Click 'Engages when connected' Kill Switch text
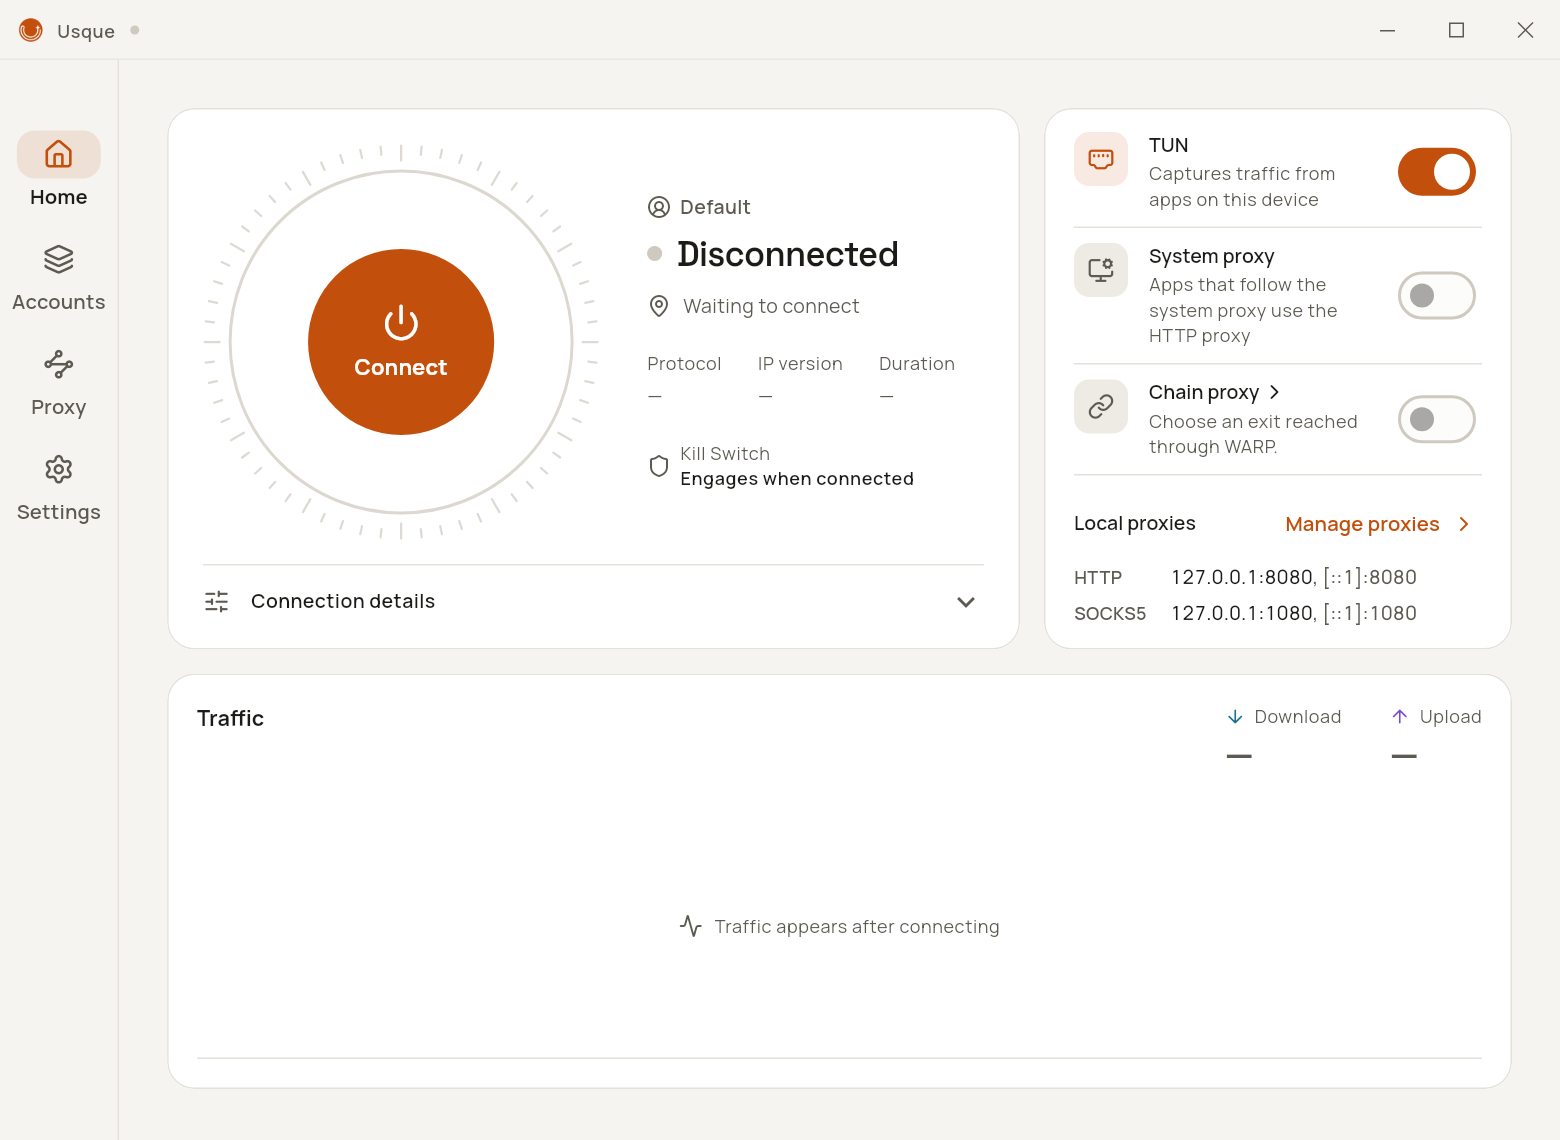 (x=797, y=479)
